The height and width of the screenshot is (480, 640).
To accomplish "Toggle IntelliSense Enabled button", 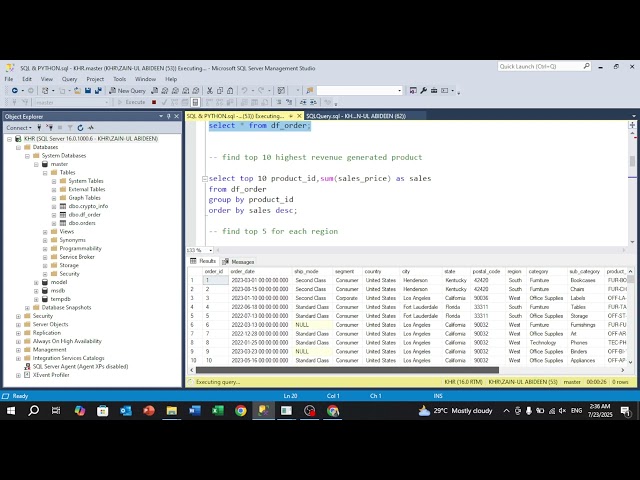I will point(196,102).
